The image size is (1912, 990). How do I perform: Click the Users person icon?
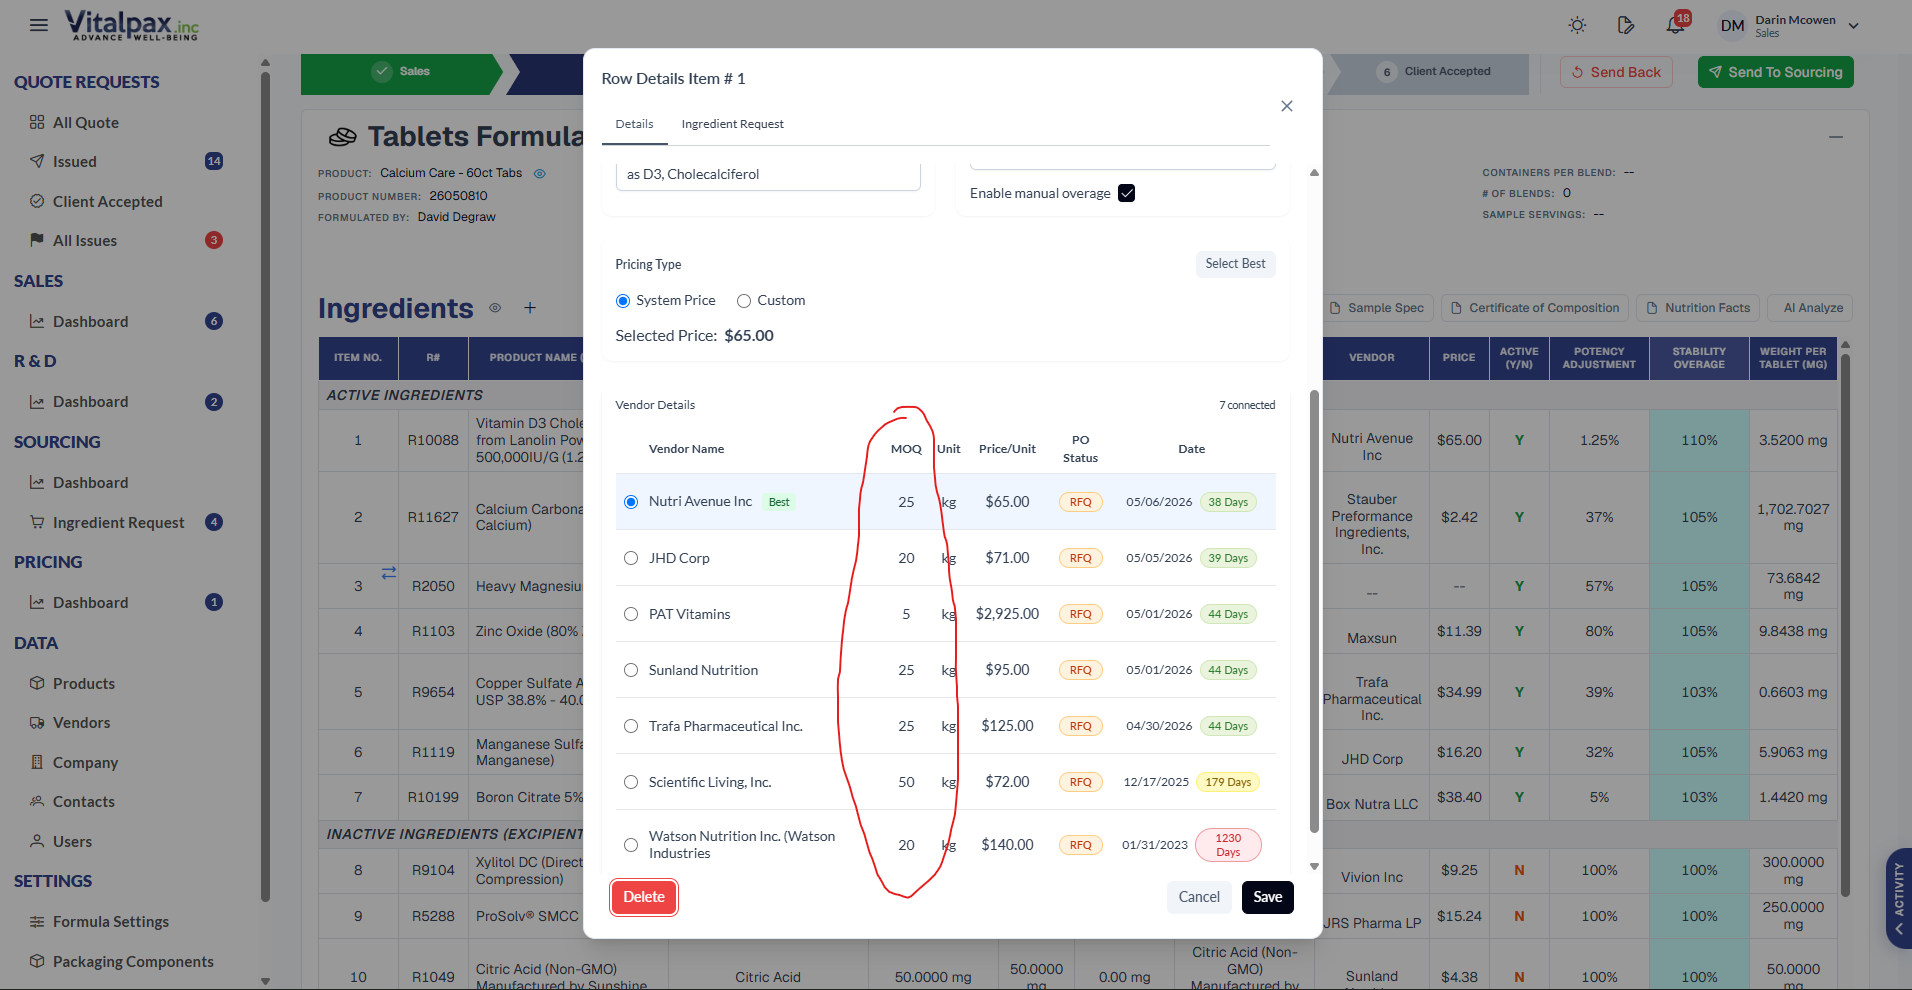pos(37,841)
